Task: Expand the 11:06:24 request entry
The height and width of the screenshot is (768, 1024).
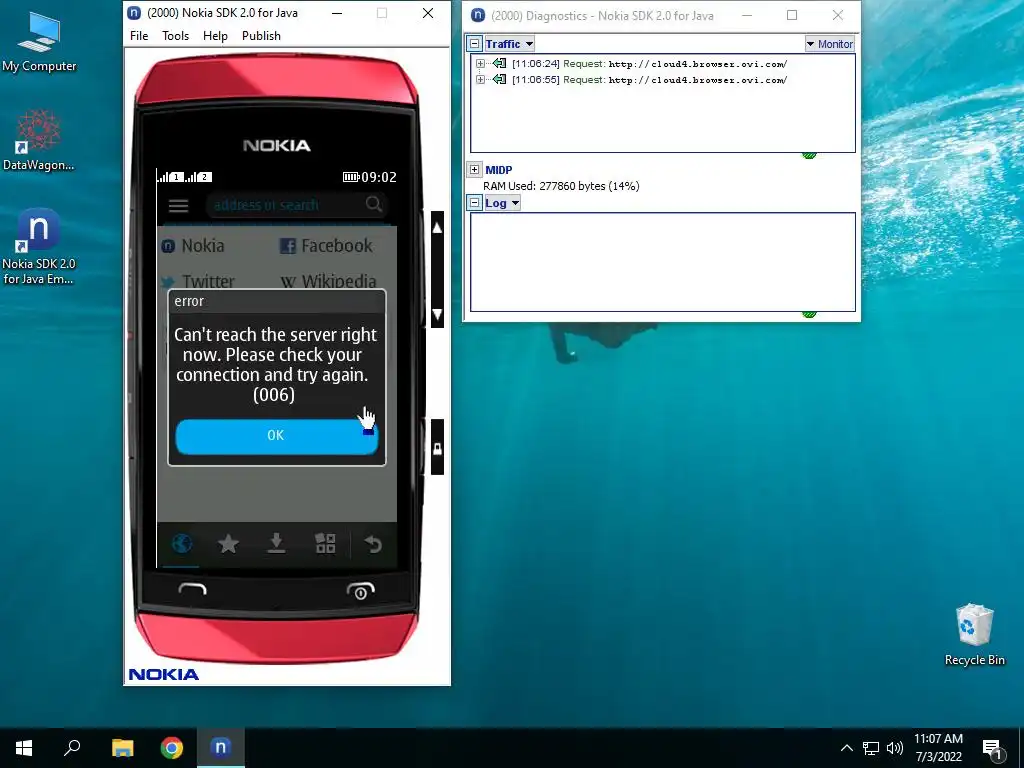Action: (481, 63)
